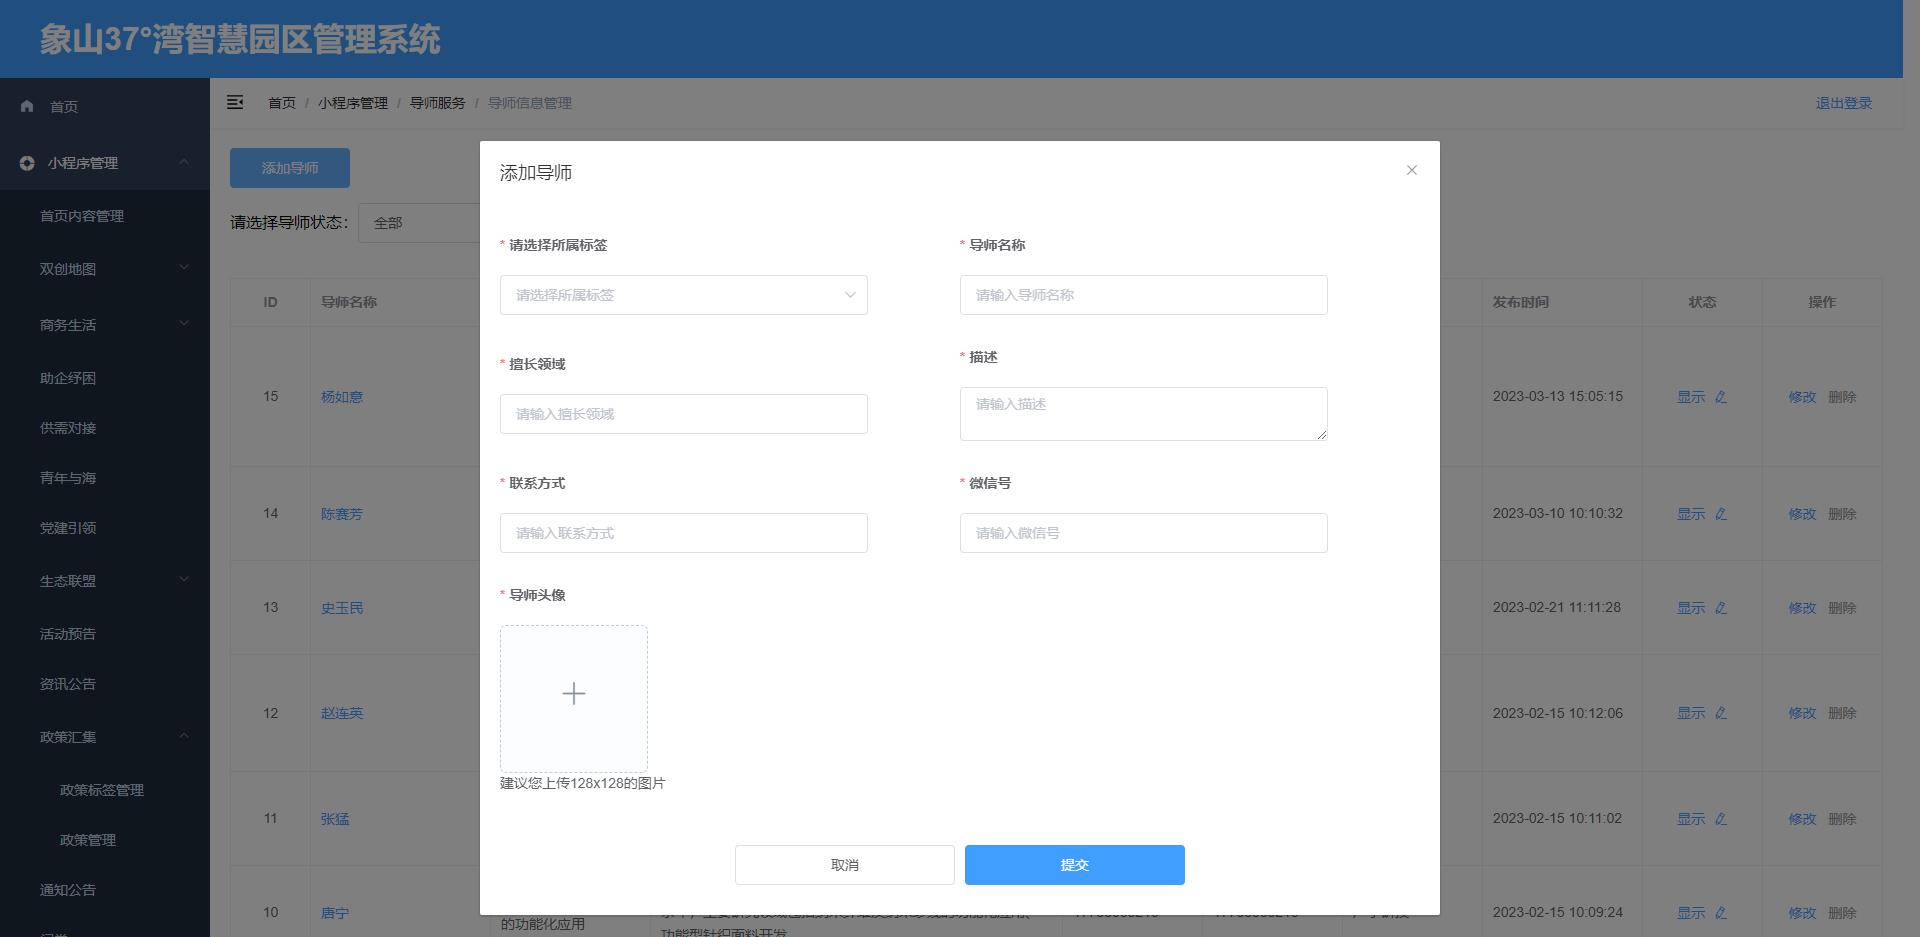Click the edit pencil icon for 张猛 row
The height and width of the screenshot is (937, 1920).
1721,819
